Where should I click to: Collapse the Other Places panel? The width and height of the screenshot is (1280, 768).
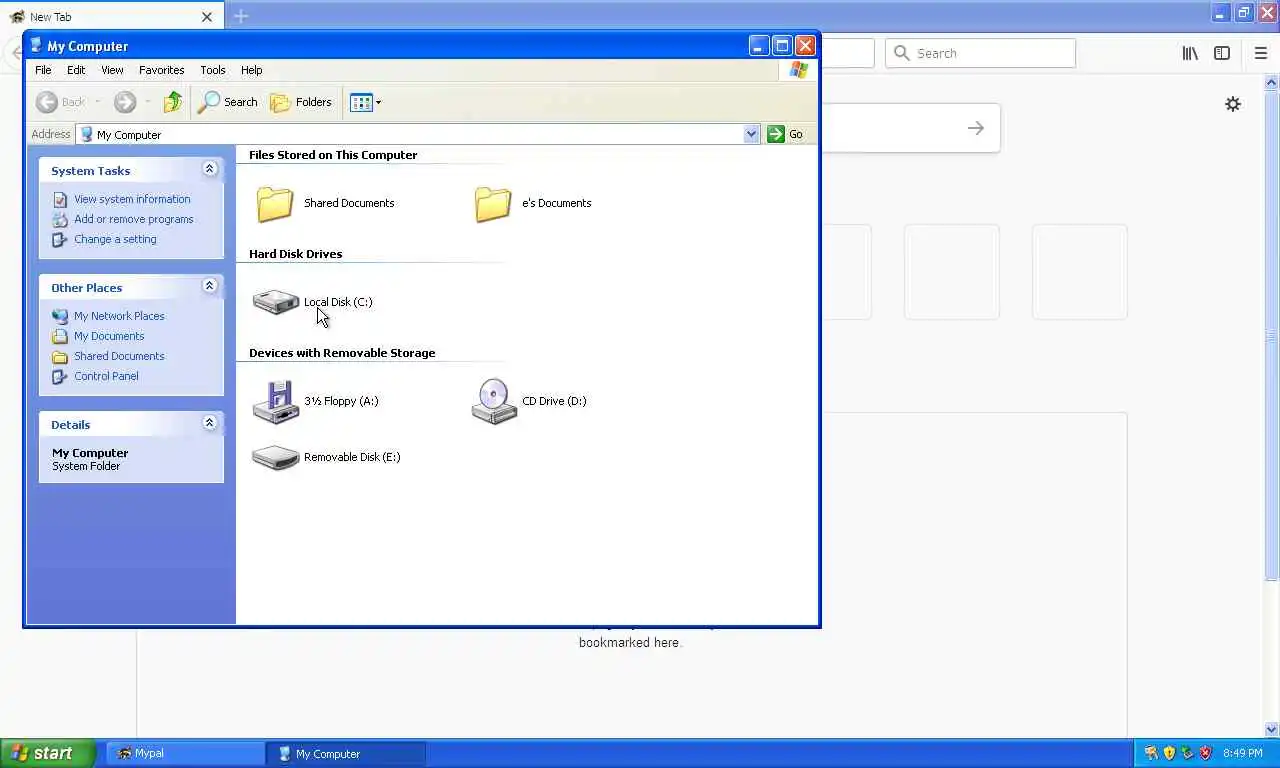209,286
